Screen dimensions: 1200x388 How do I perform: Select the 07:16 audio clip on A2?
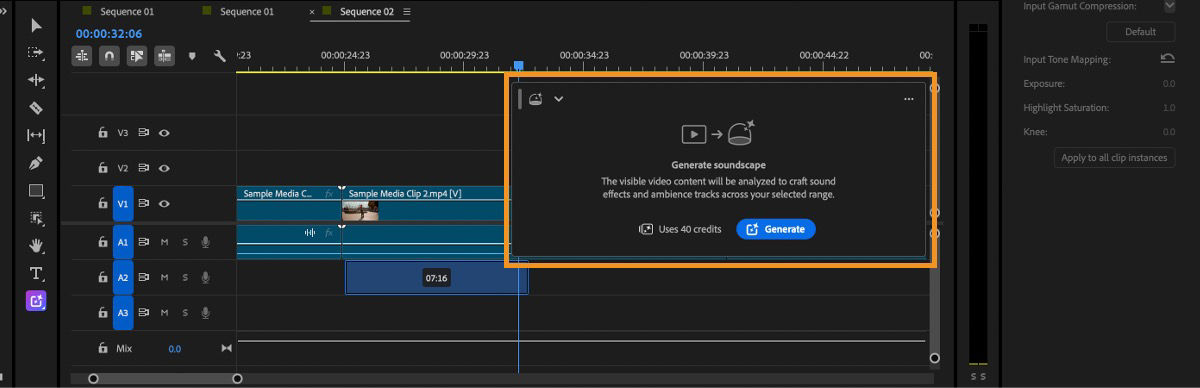436,277
